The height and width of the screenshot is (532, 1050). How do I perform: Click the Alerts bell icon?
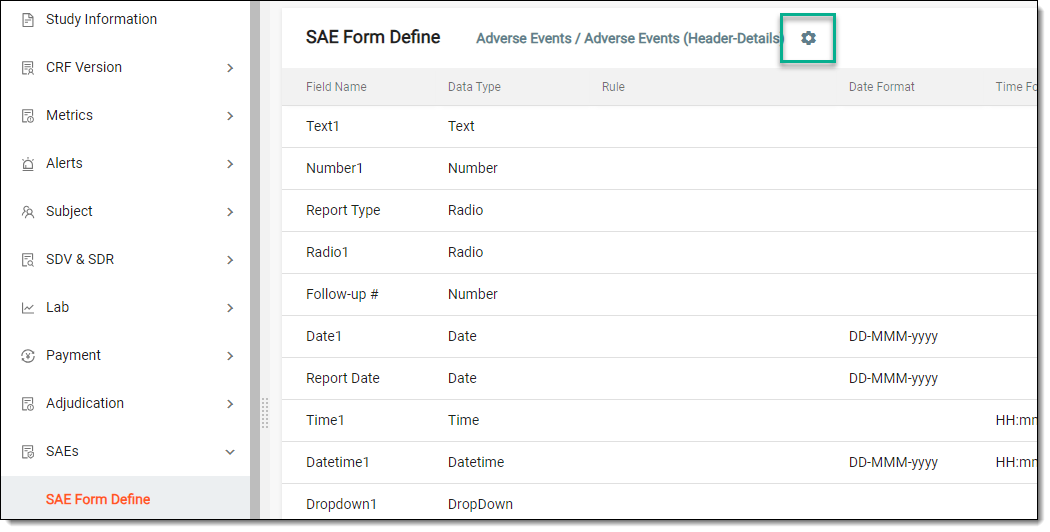[28, 164]
